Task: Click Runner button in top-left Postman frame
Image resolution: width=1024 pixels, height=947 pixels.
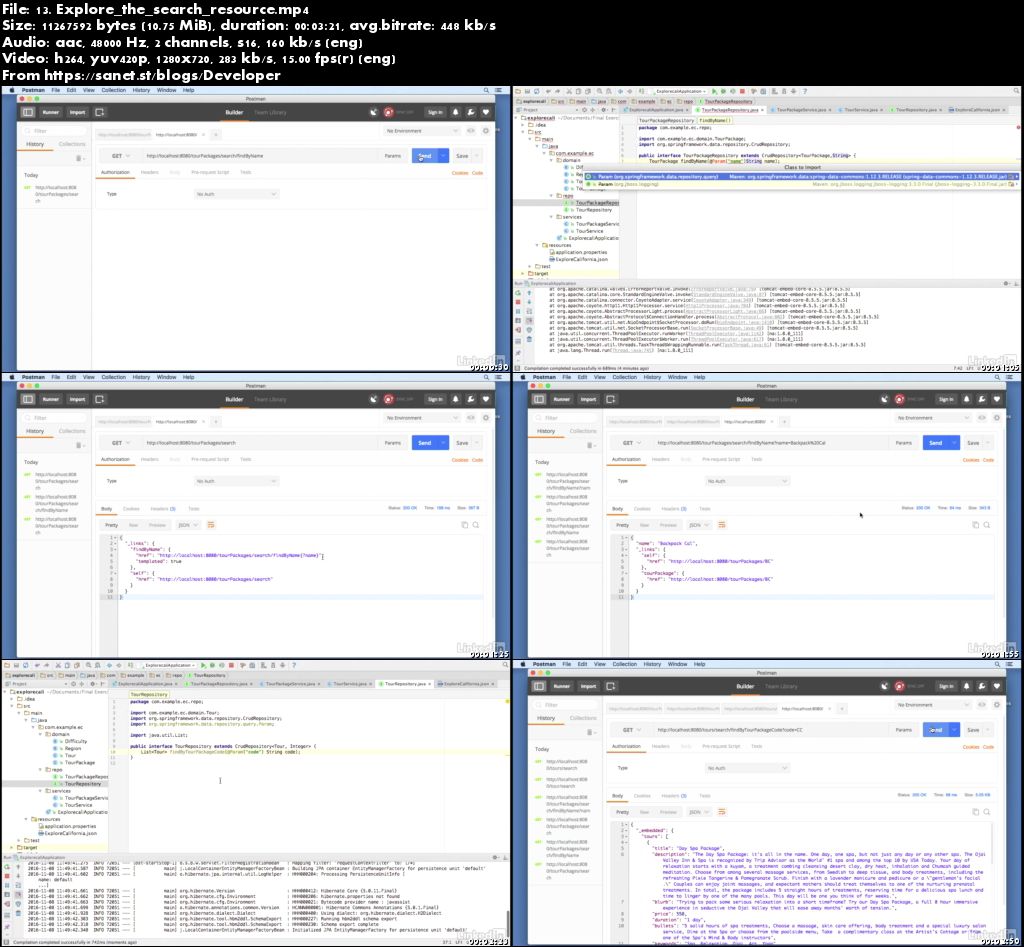Action: [x=50, y=112]
